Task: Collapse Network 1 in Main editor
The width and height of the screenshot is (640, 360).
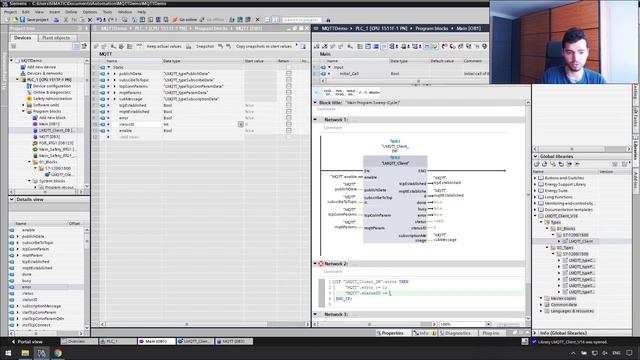Action: [315, 120]
